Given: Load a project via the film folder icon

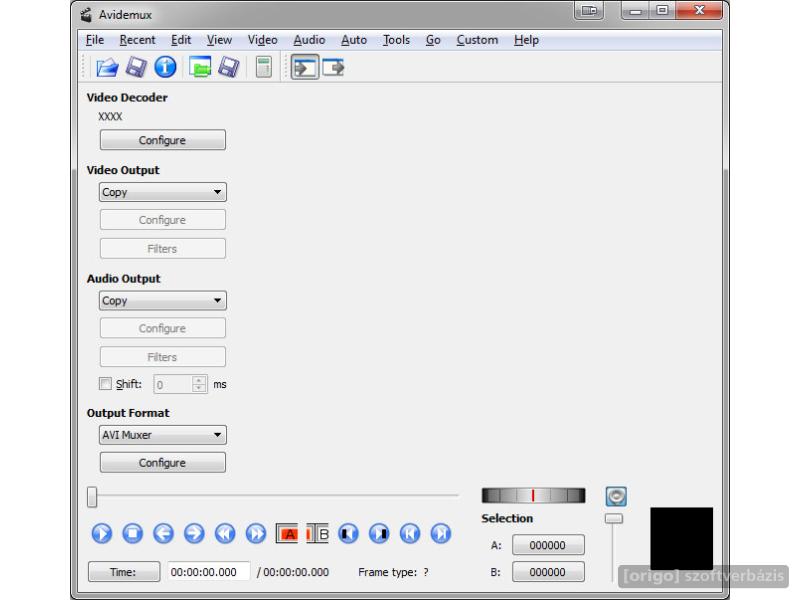Looking at the screenshot, I should [x=200, y=67].
